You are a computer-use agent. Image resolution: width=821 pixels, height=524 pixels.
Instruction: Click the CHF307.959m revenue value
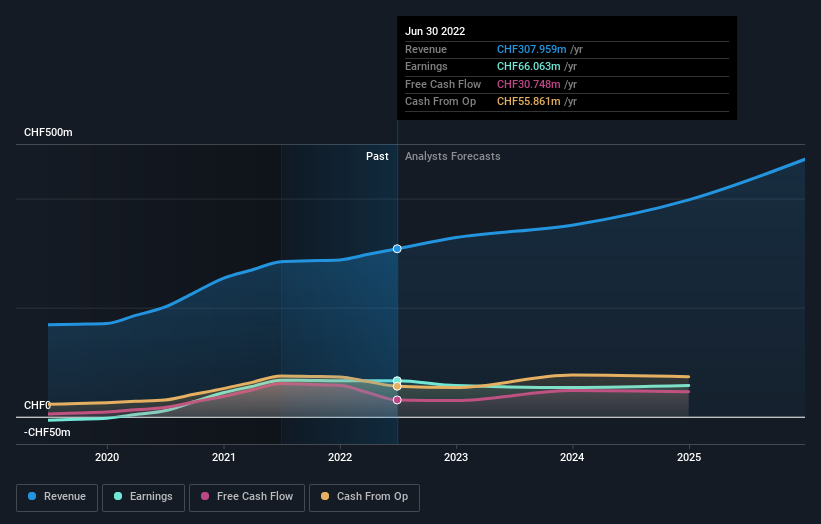(531, 49)
